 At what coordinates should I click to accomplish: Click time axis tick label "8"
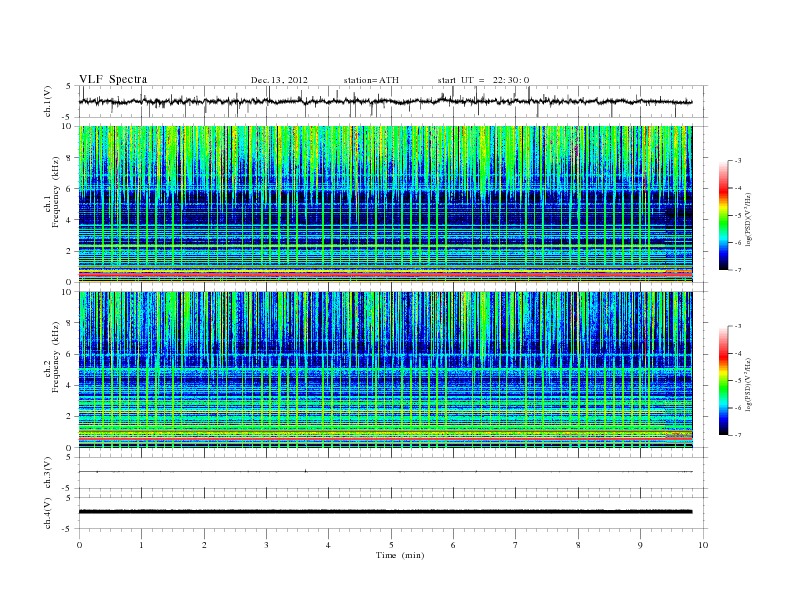(x=578, y=545)
